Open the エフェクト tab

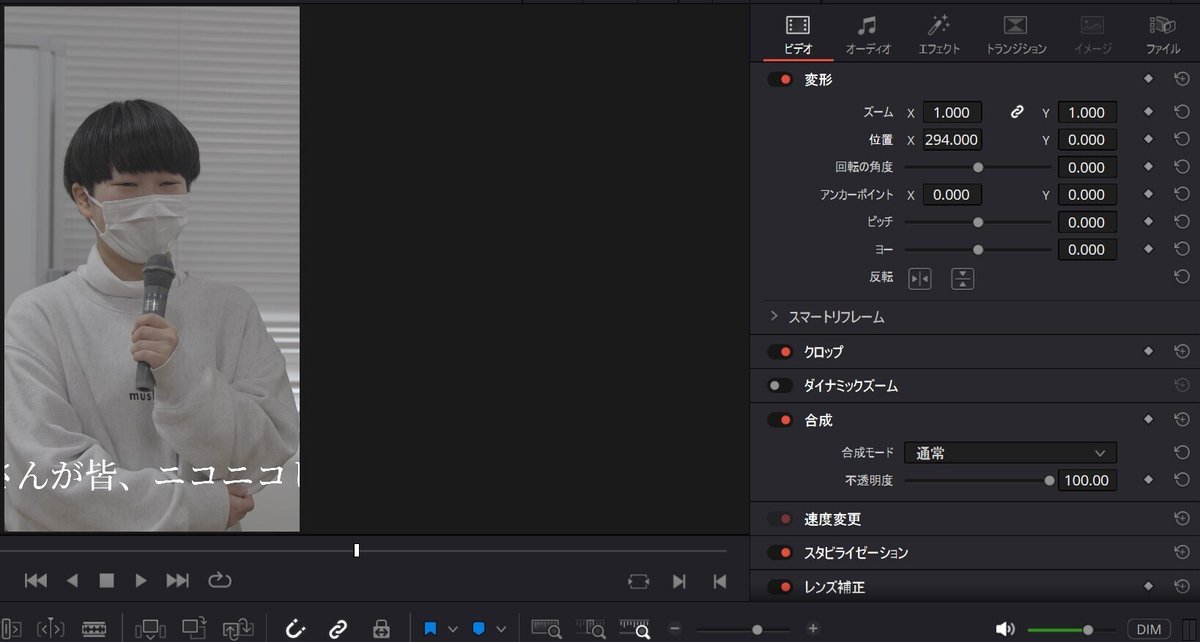(x=939, y=34)
